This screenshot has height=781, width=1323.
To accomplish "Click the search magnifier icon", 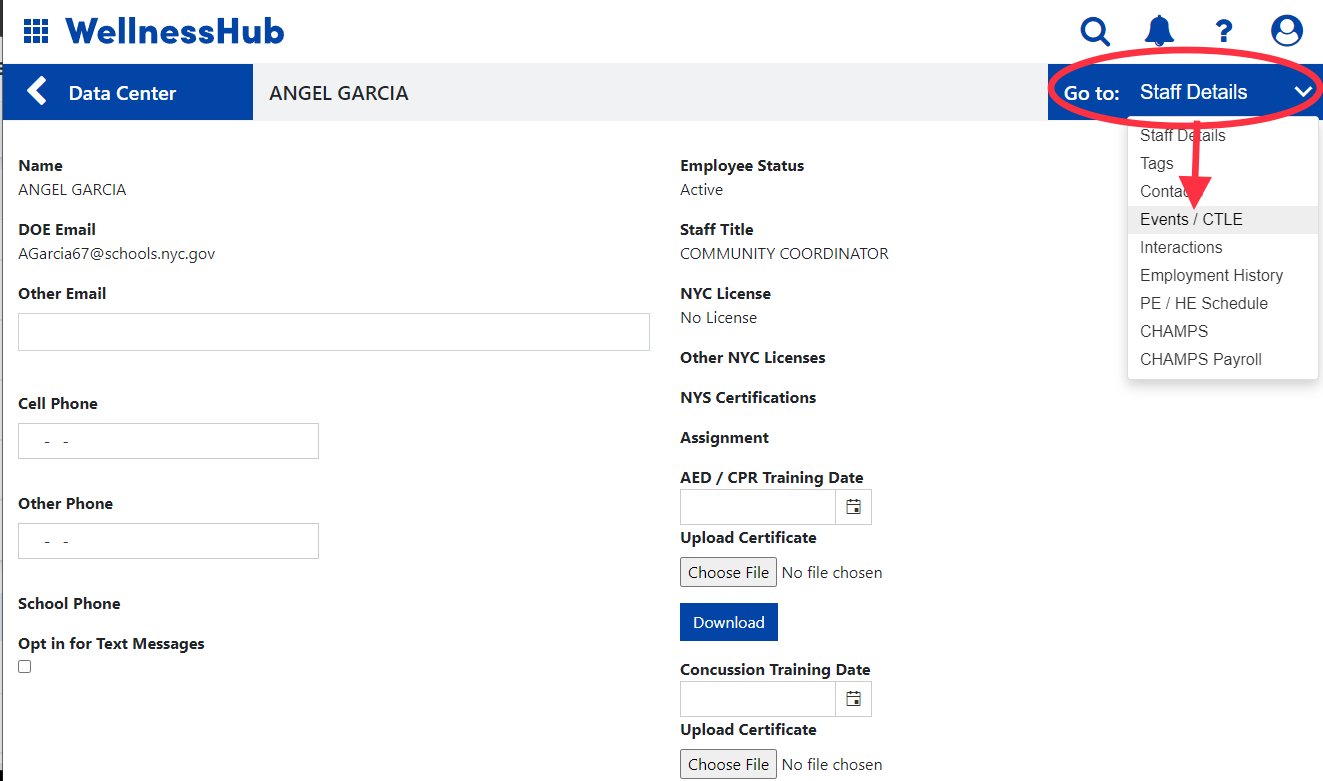I will (x=1096, y=32).
